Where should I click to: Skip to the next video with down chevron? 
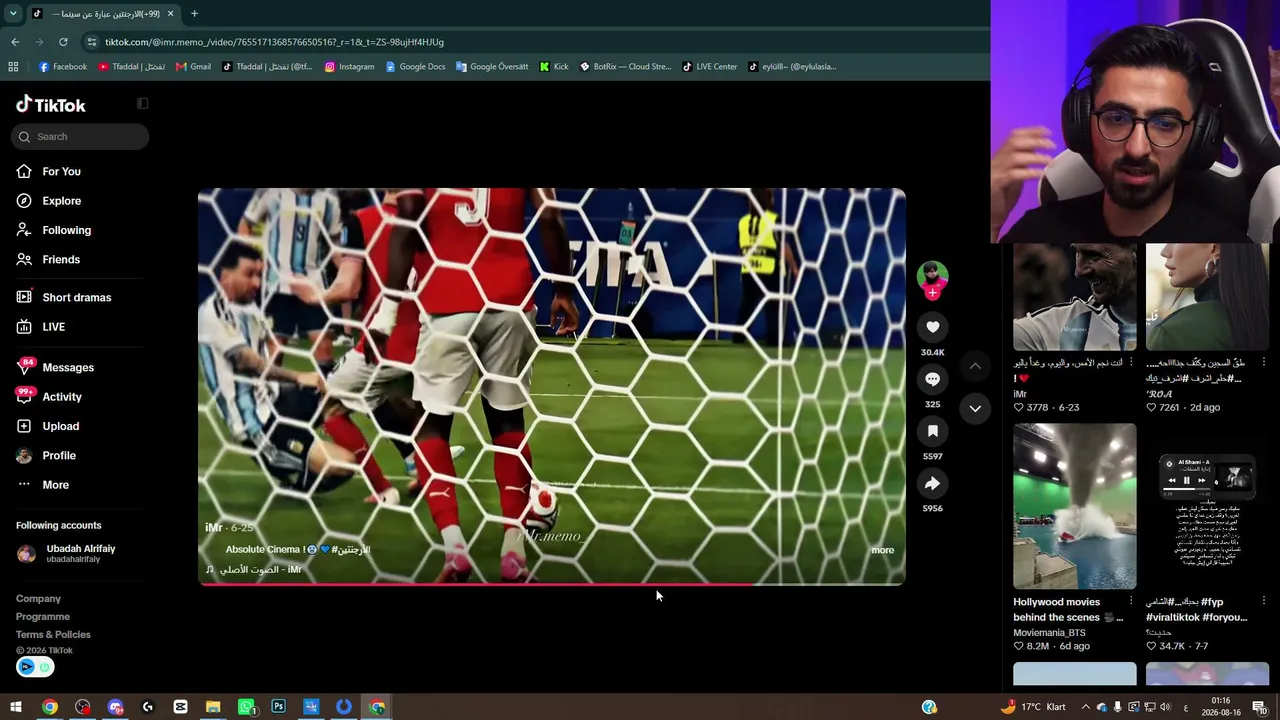[975, 408]
